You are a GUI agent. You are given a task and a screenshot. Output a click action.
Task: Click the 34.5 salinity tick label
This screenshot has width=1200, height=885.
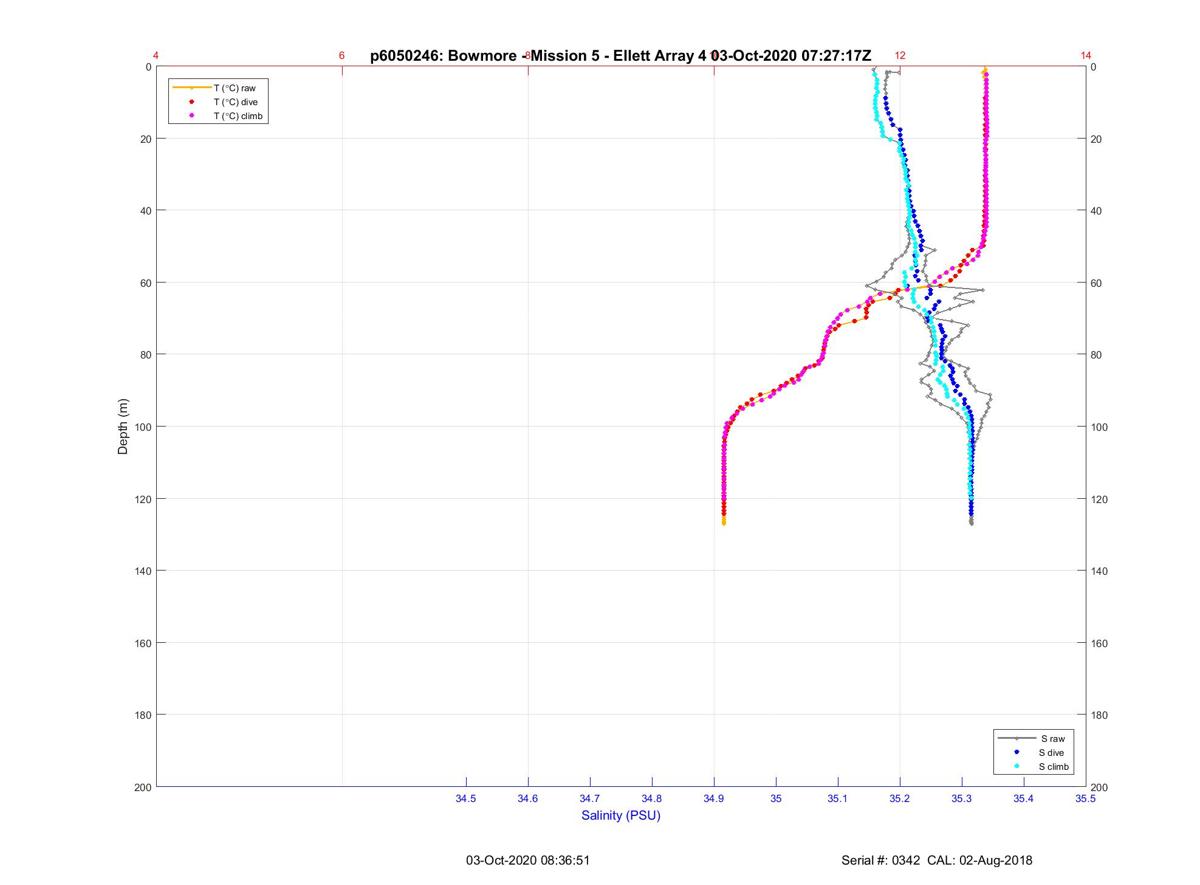pos(466,799)
